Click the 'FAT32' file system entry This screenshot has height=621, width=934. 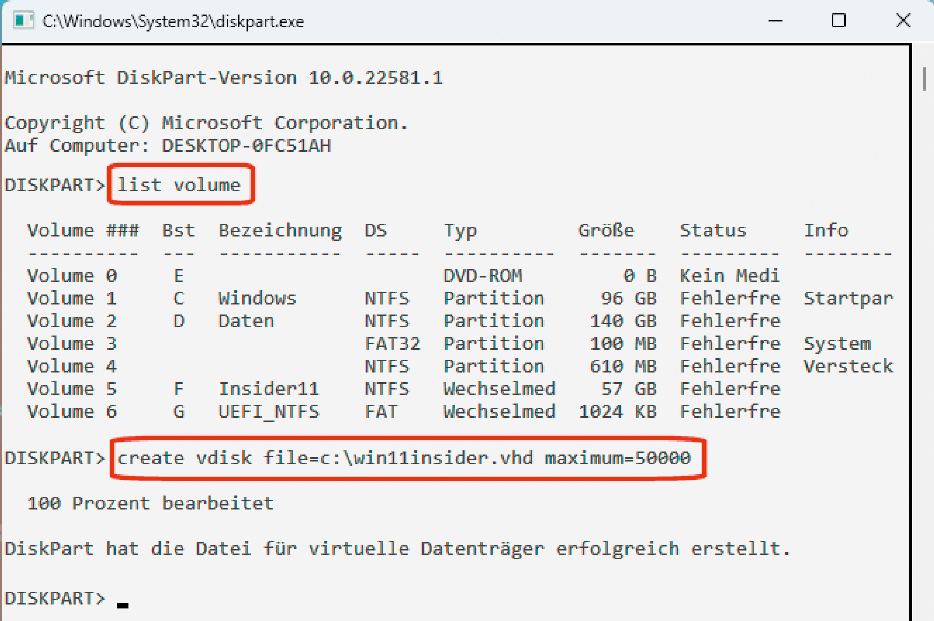[x=393, y=344]
